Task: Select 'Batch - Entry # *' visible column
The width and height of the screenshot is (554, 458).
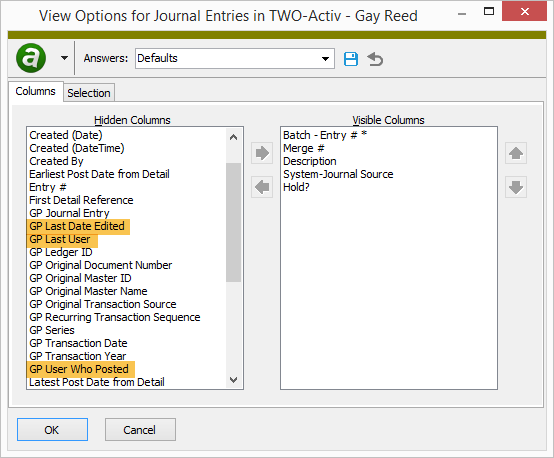Action: click(x=325, y=135)
